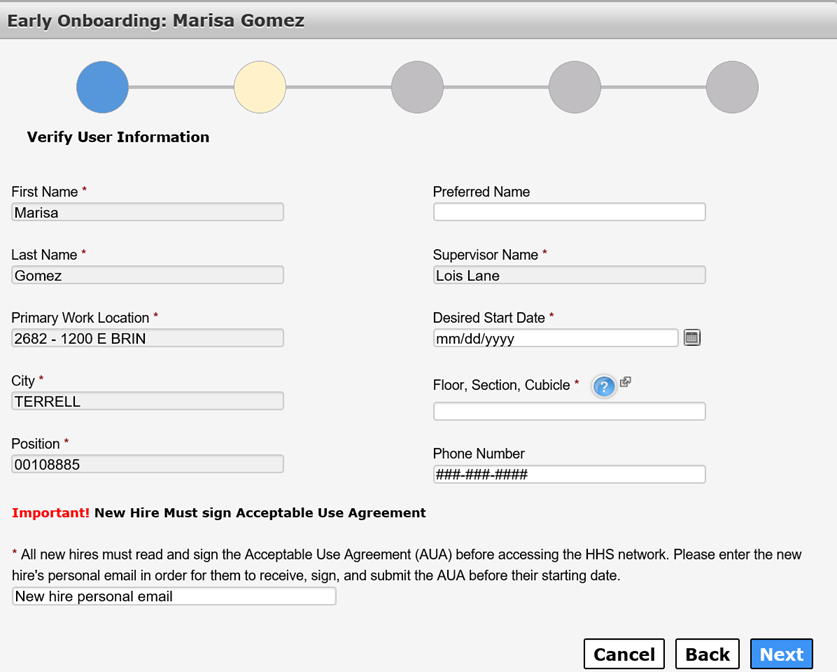This screenshot has height=672, width=837.
Task: Click into the Desired Start Date field
Action: point(556,338)
